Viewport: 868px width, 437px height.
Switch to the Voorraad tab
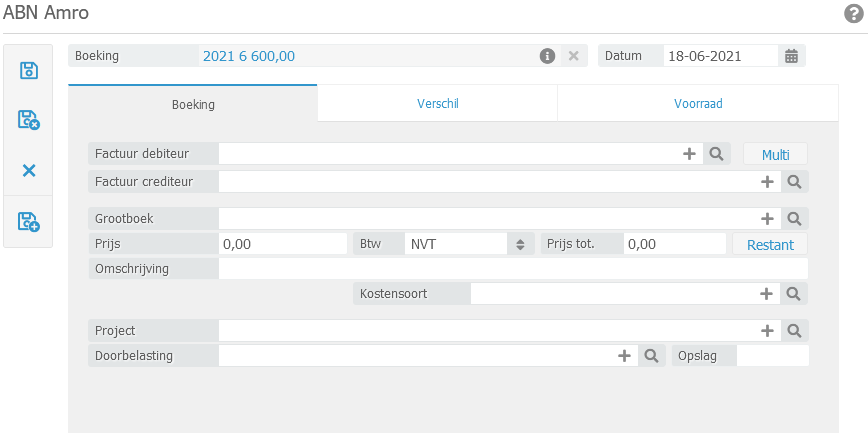[698, 104]
